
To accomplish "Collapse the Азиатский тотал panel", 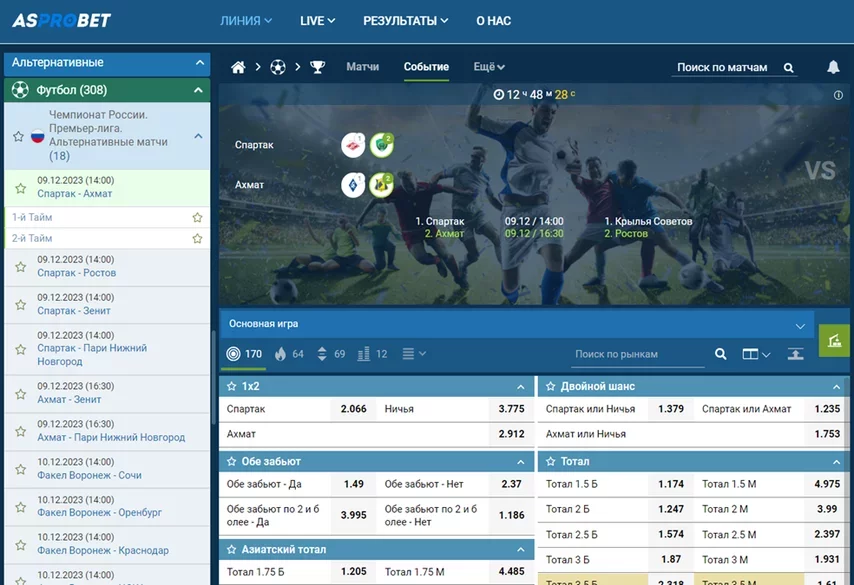I will (521, 550).
